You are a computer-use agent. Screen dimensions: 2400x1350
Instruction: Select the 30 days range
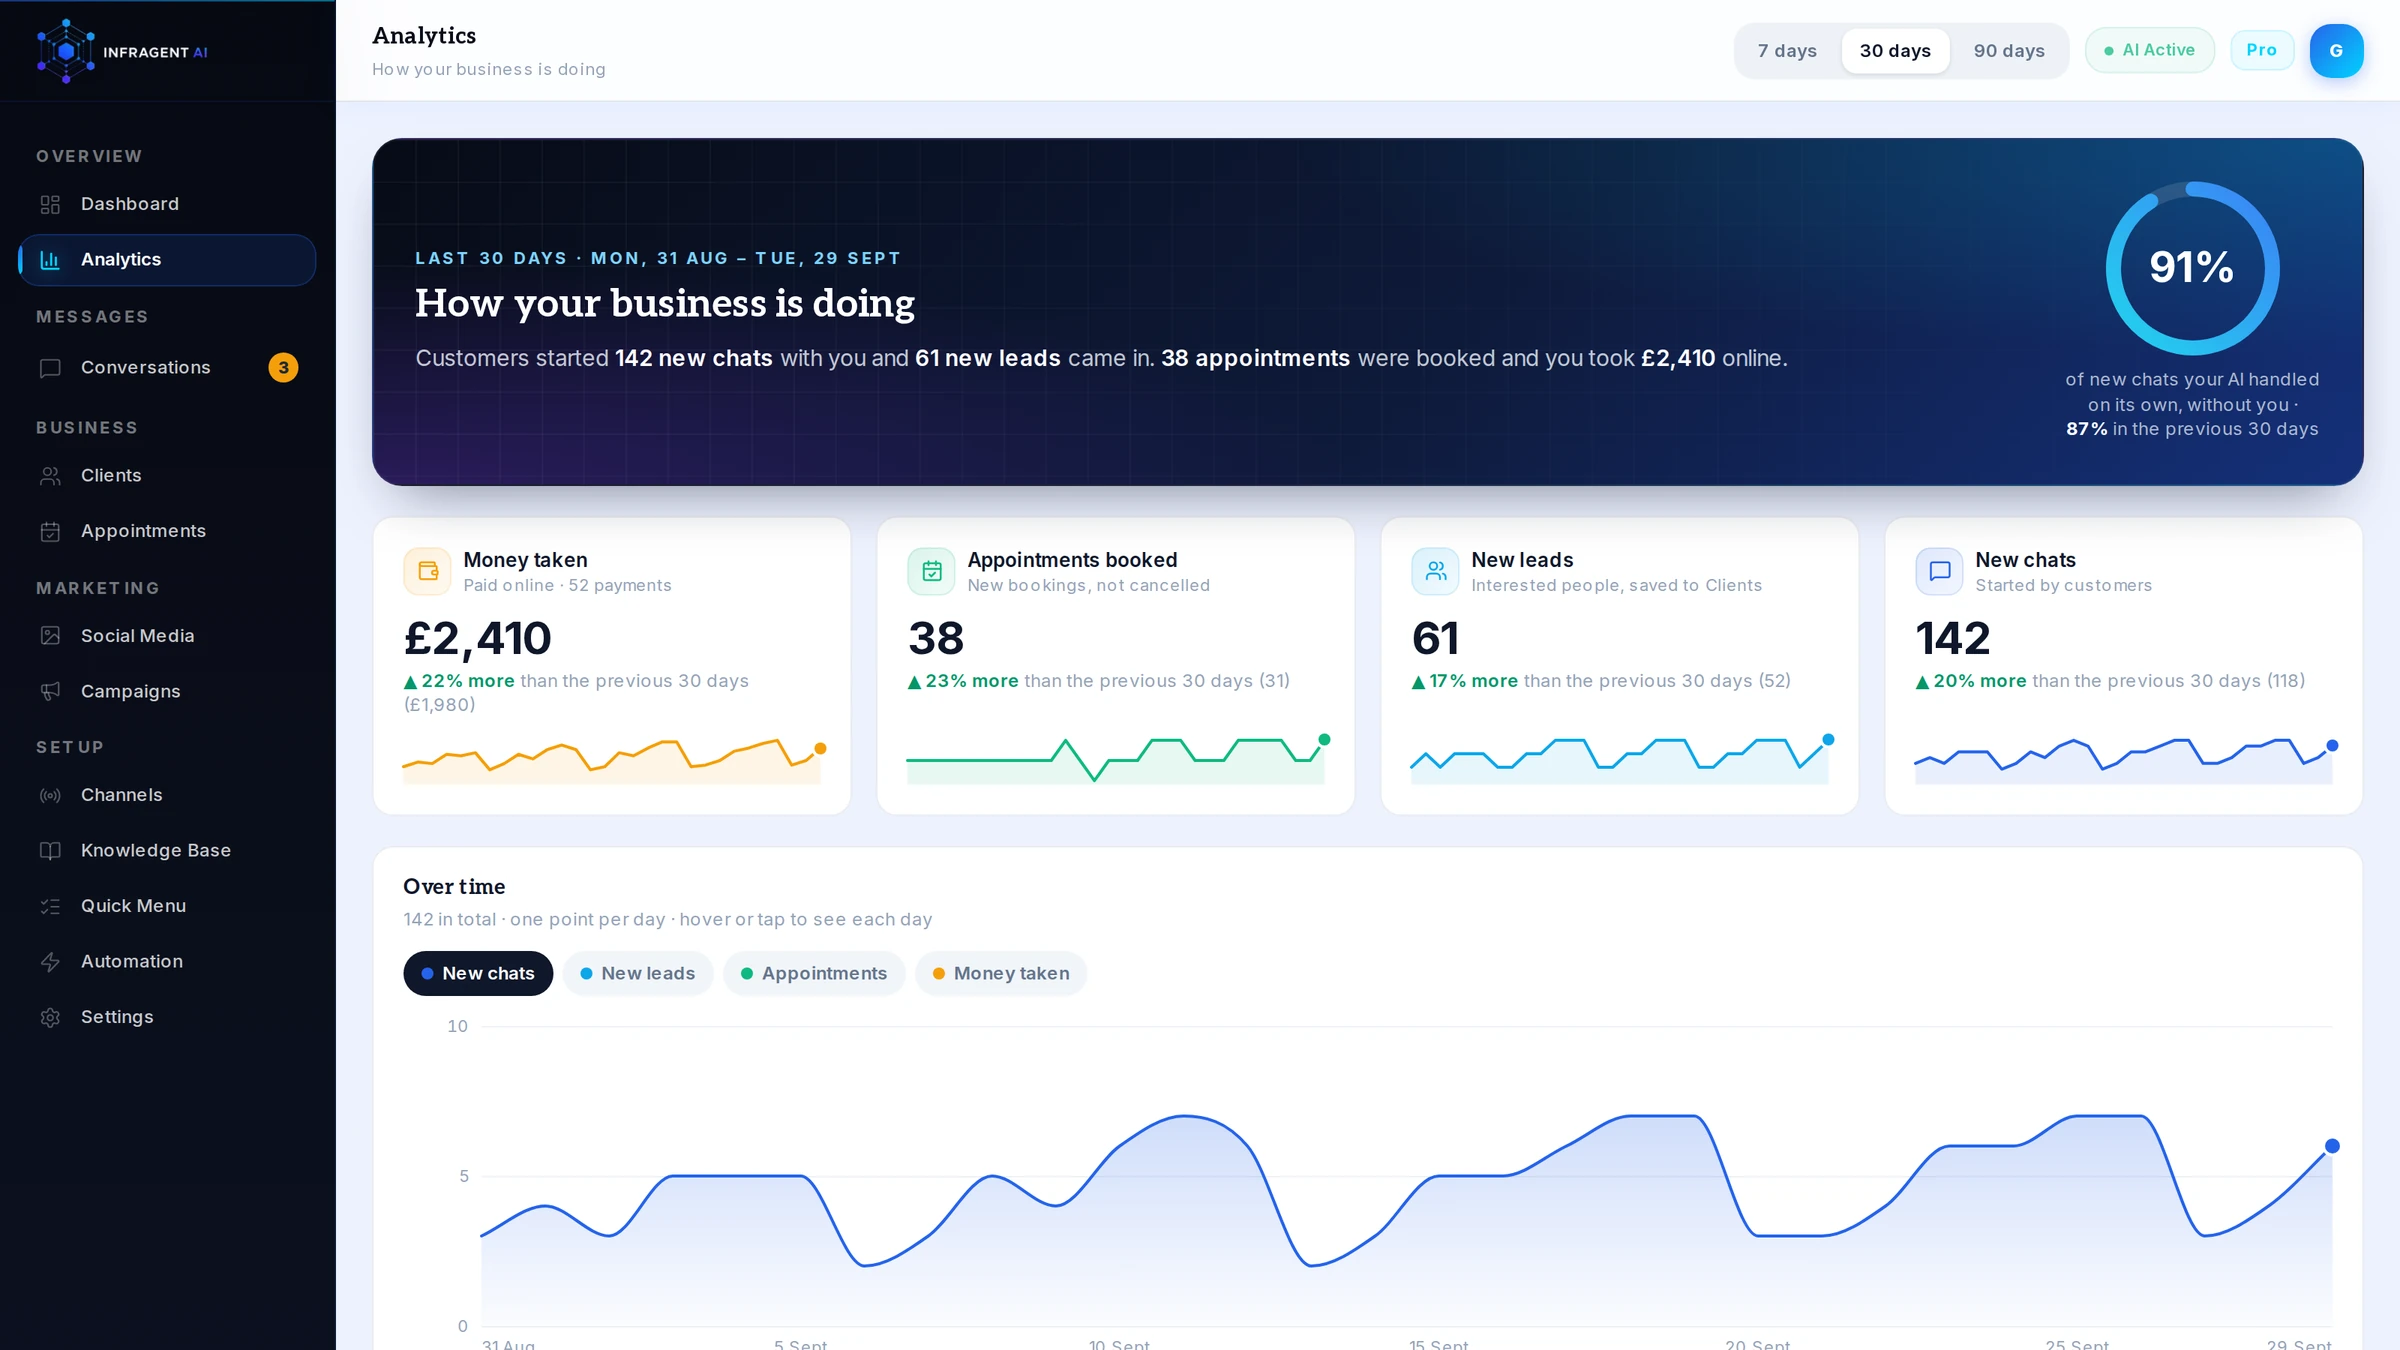(x=1895, y=51)
